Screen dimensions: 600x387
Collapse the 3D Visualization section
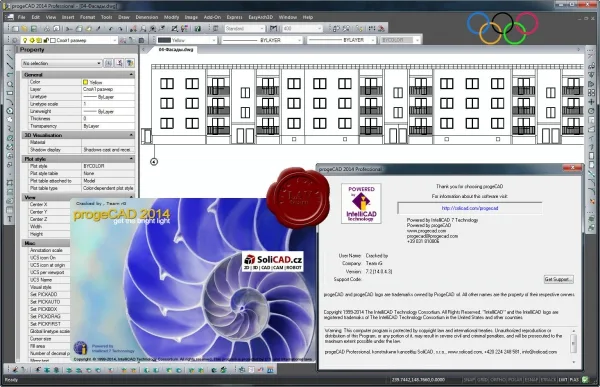[131, 135]
